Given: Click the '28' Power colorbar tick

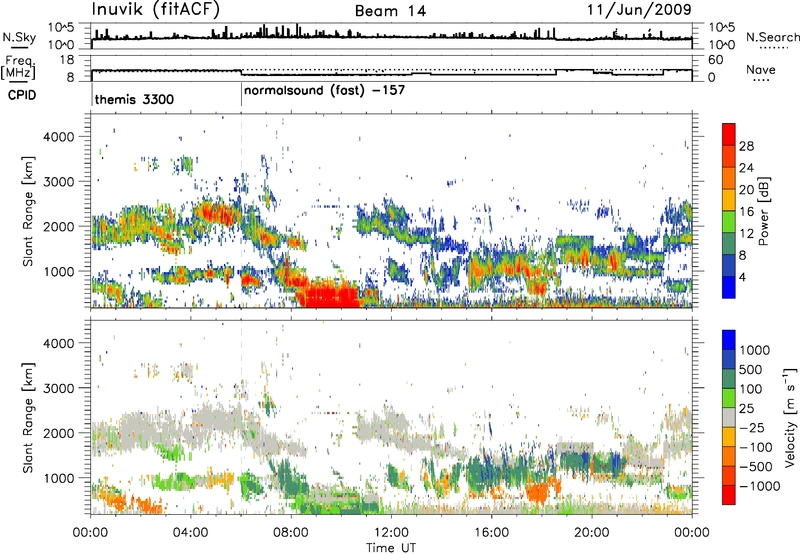Looking at the screenshot, I should tap(746, 146).
